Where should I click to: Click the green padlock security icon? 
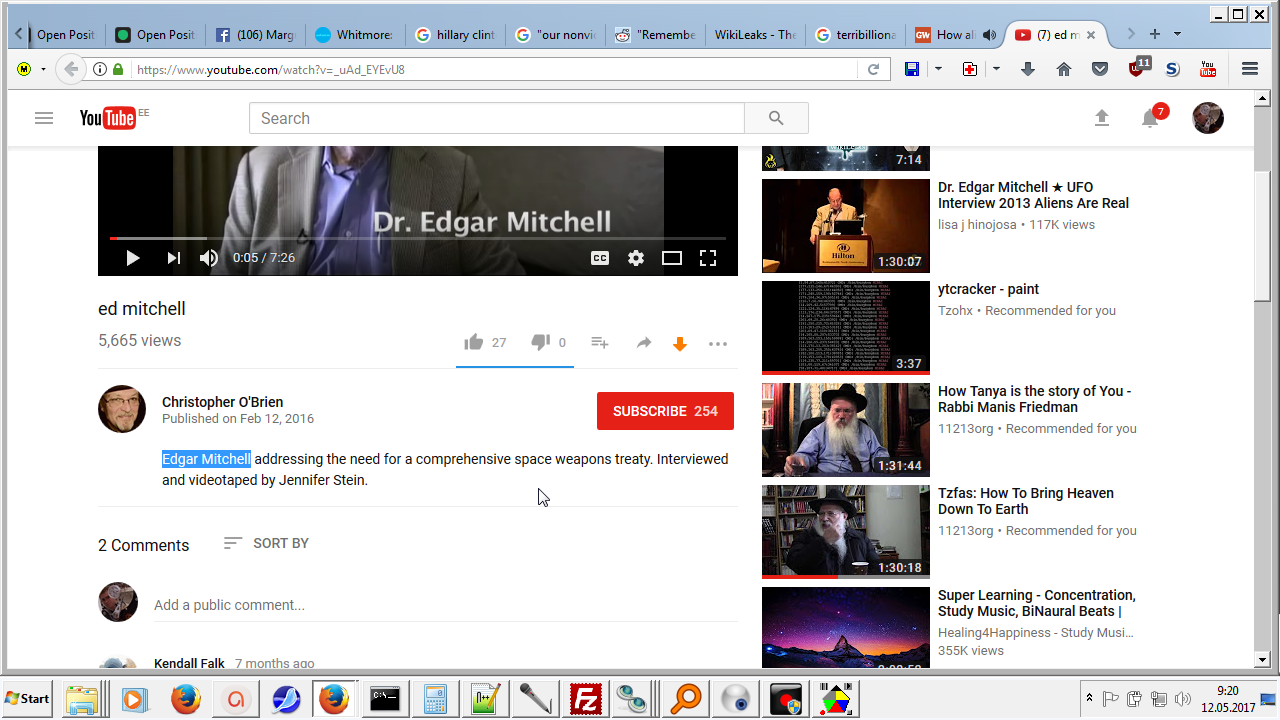[118, 70]
